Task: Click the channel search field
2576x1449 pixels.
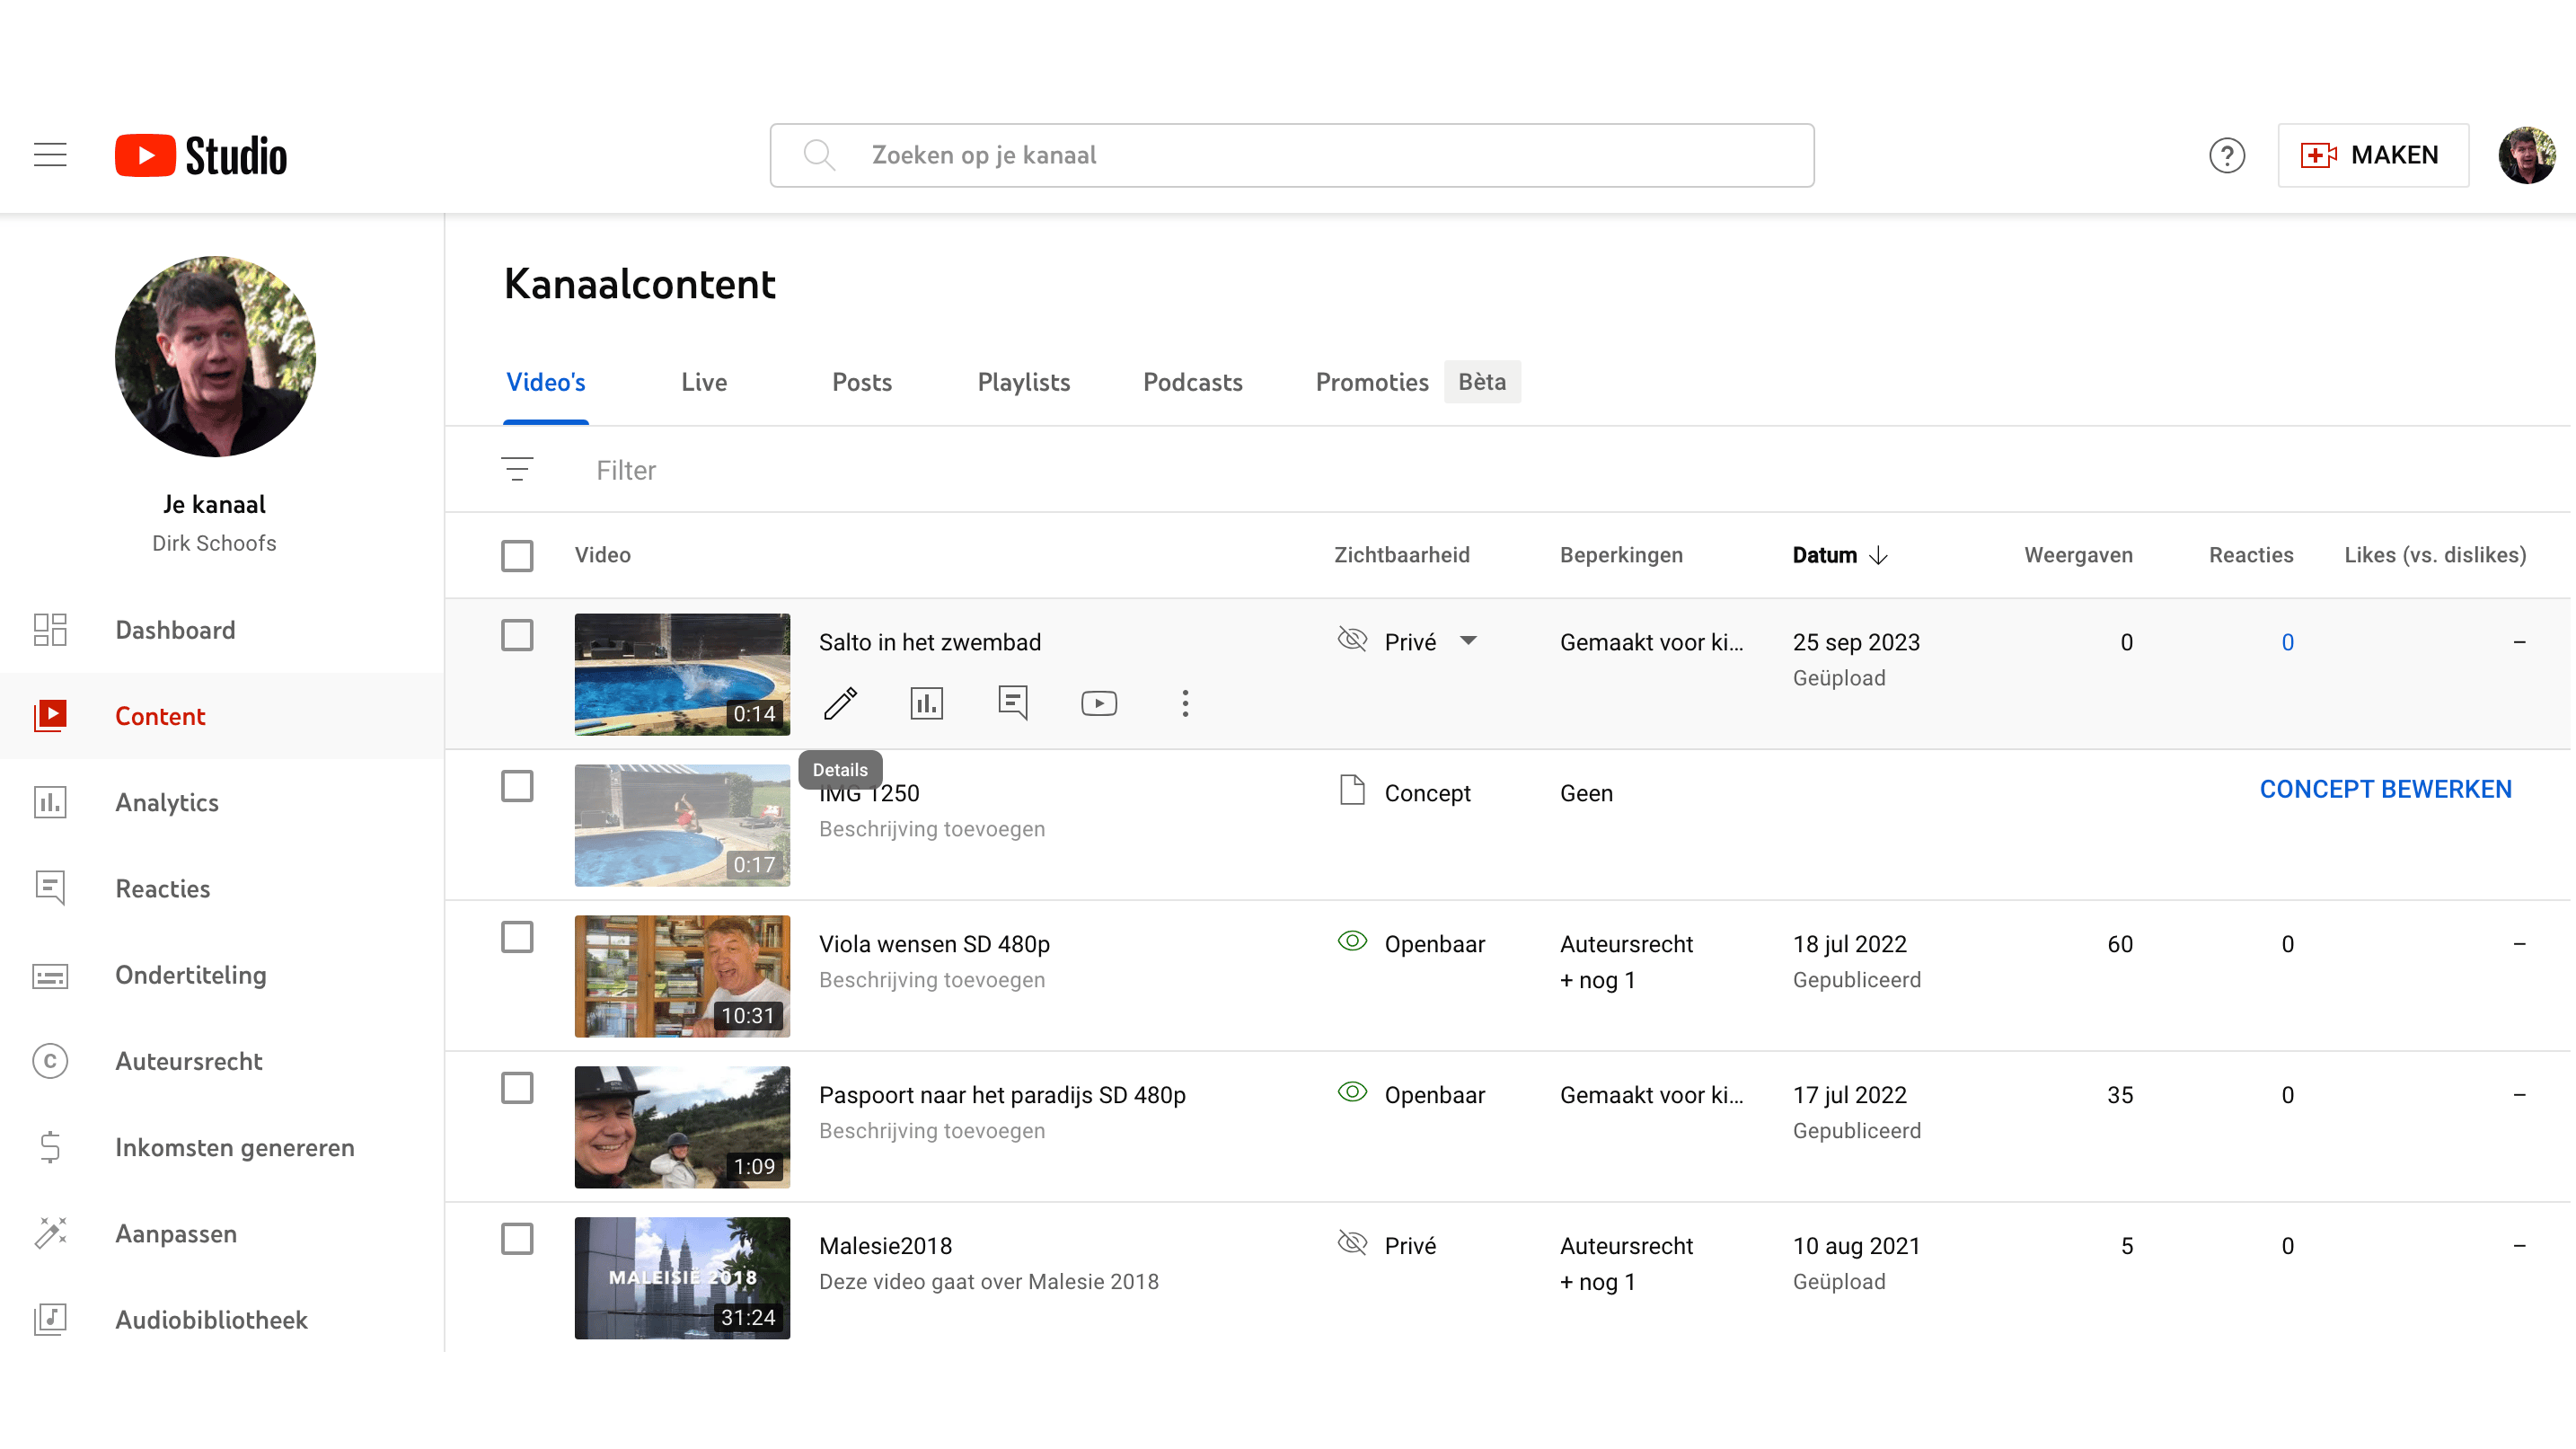Action: (1290, 155)
